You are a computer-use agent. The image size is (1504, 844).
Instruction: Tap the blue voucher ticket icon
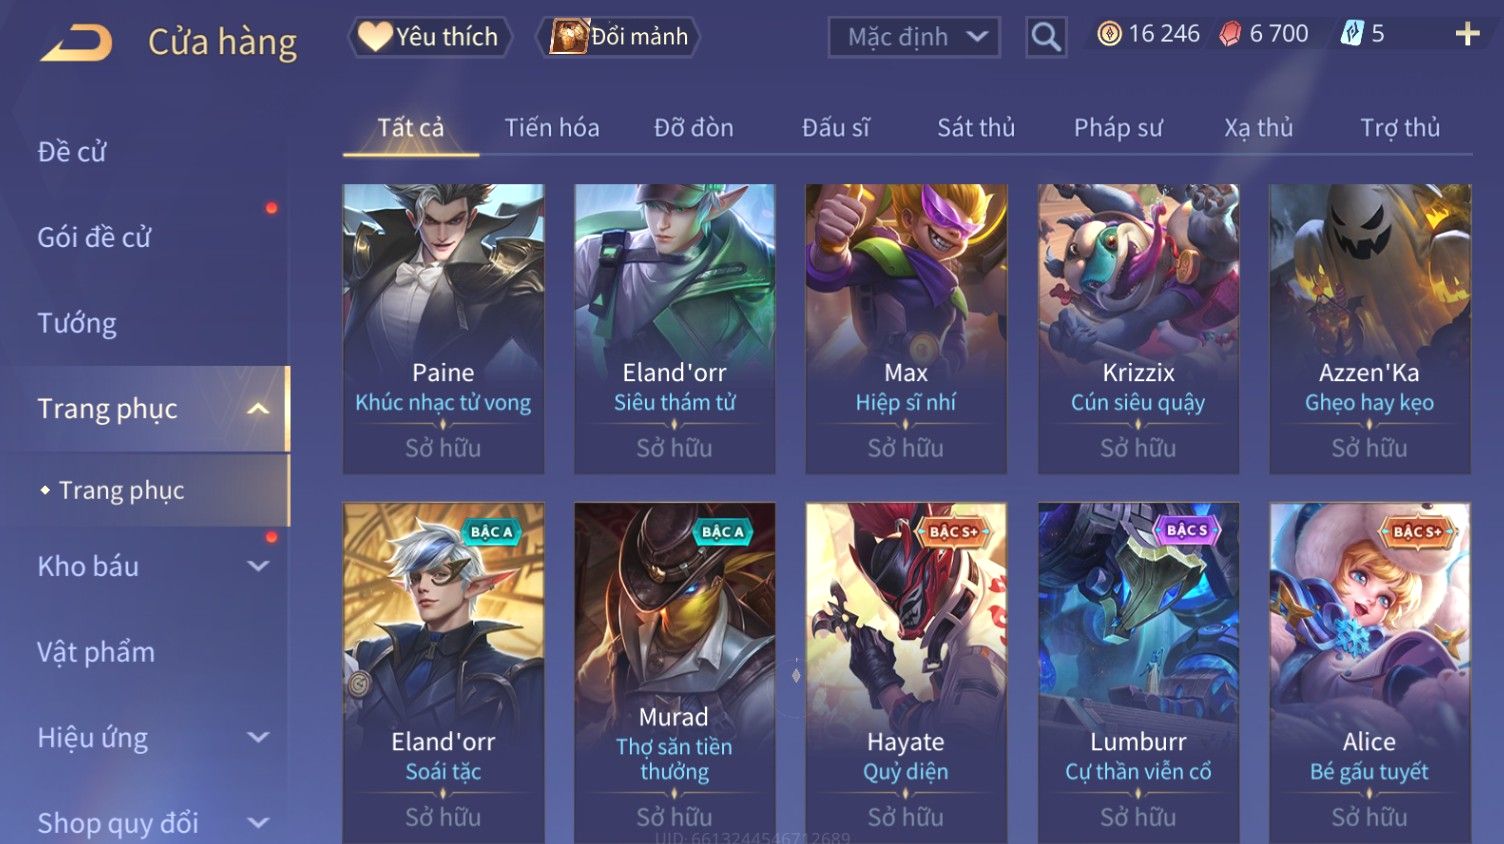click(x=1352, y=34)
